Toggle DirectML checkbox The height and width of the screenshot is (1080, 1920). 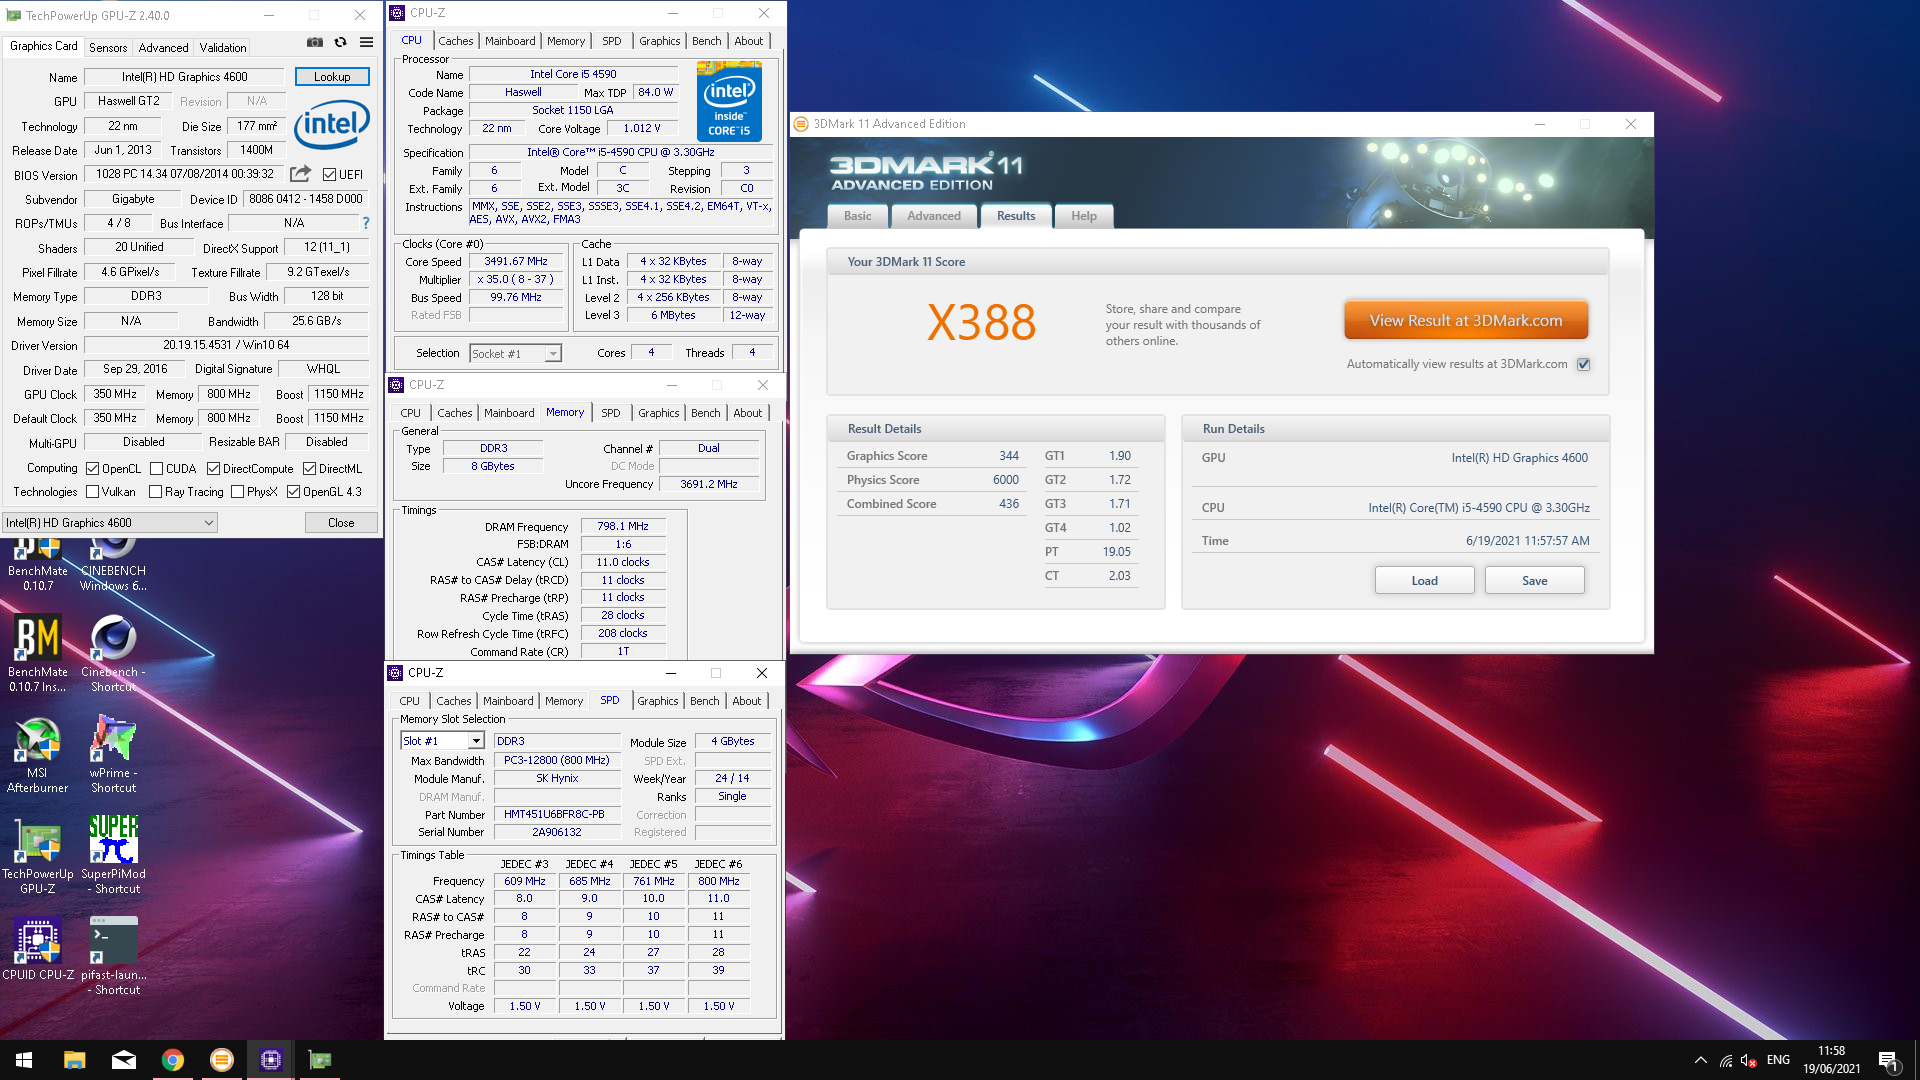point(309,468)
